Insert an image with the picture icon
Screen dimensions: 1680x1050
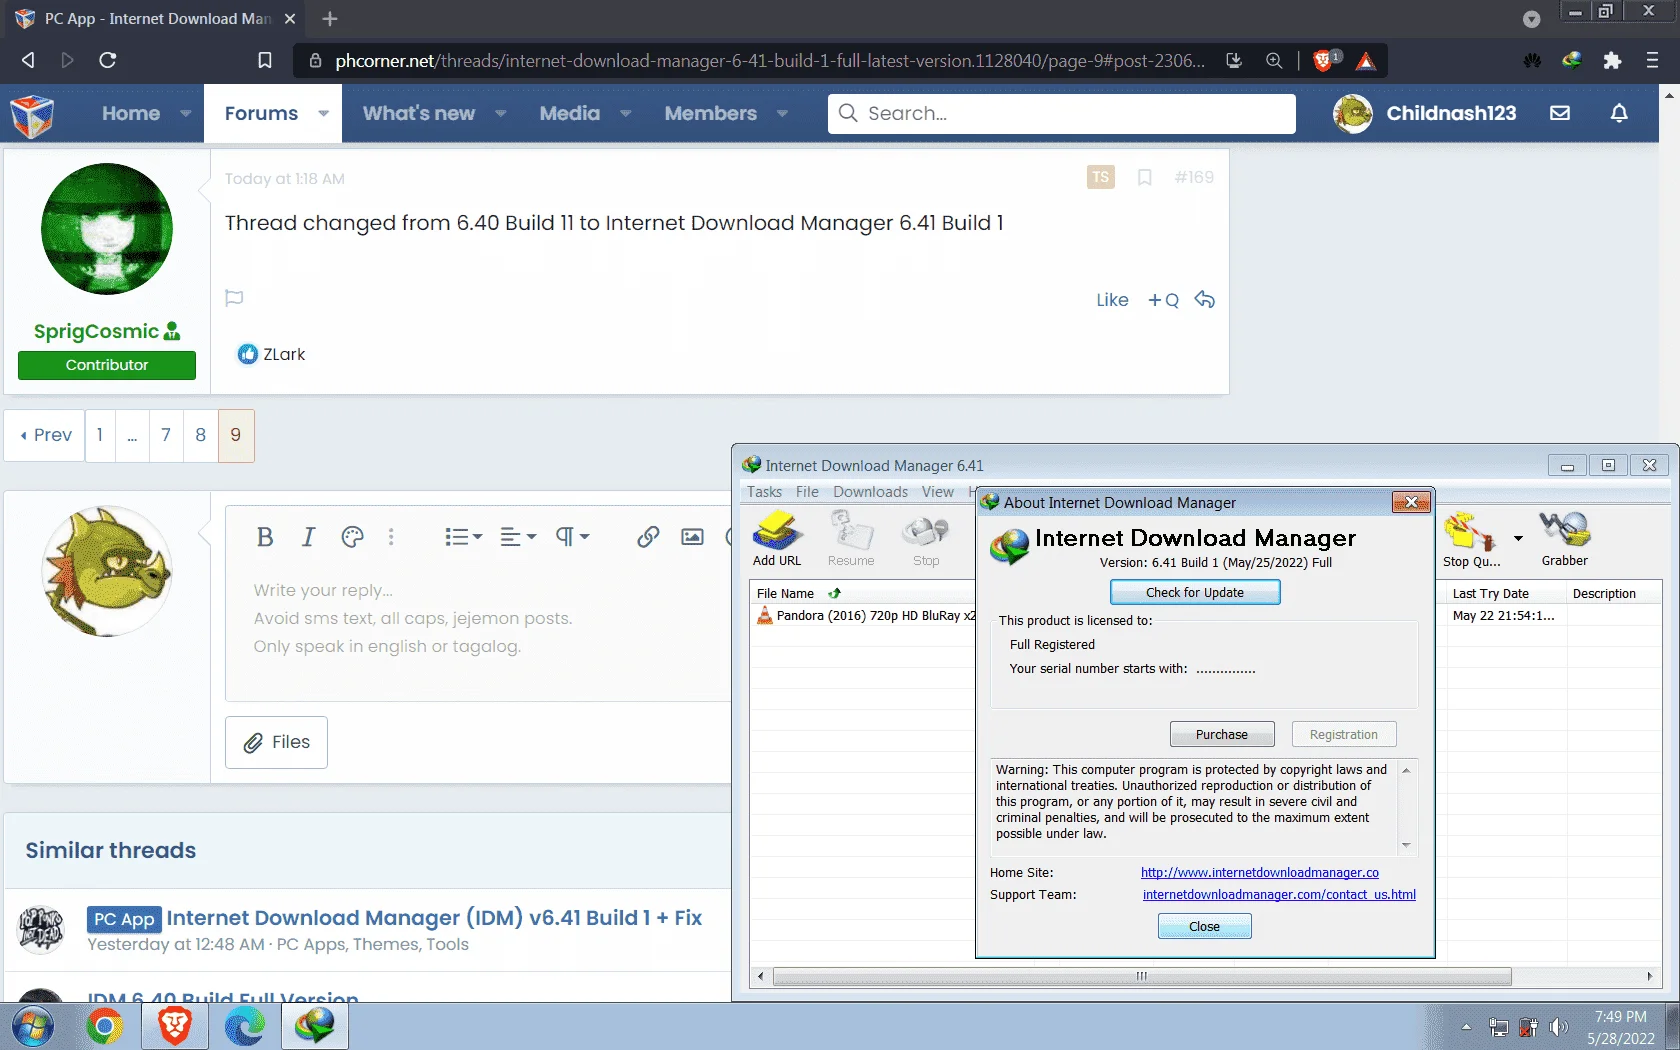click(692, 537)
